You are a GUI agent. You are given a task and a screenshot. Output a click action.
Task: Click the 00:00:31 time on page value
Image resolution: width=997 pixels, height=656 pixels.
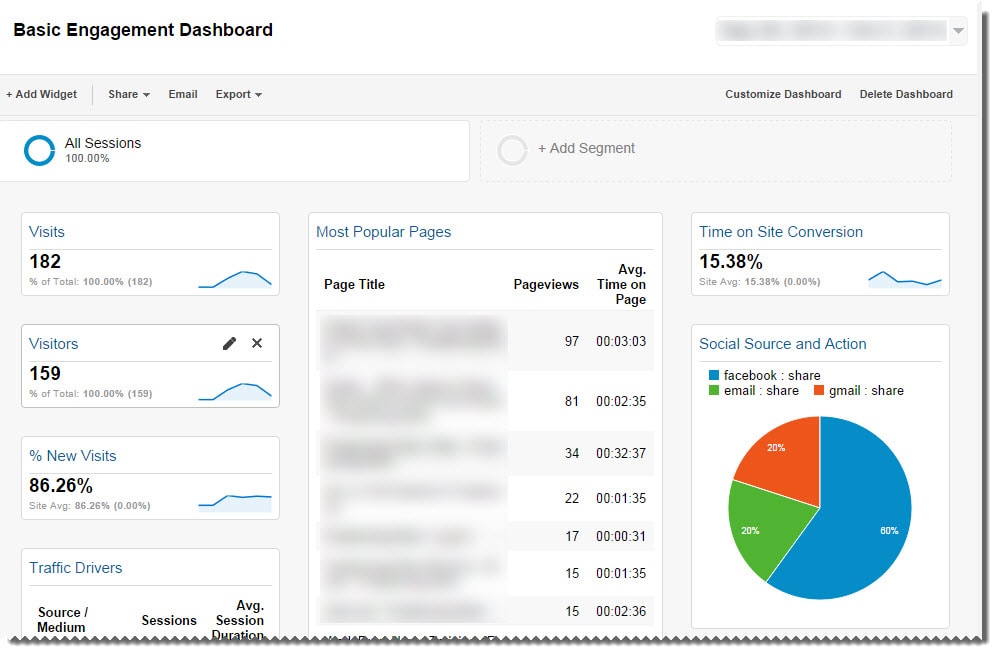point(621,536)
